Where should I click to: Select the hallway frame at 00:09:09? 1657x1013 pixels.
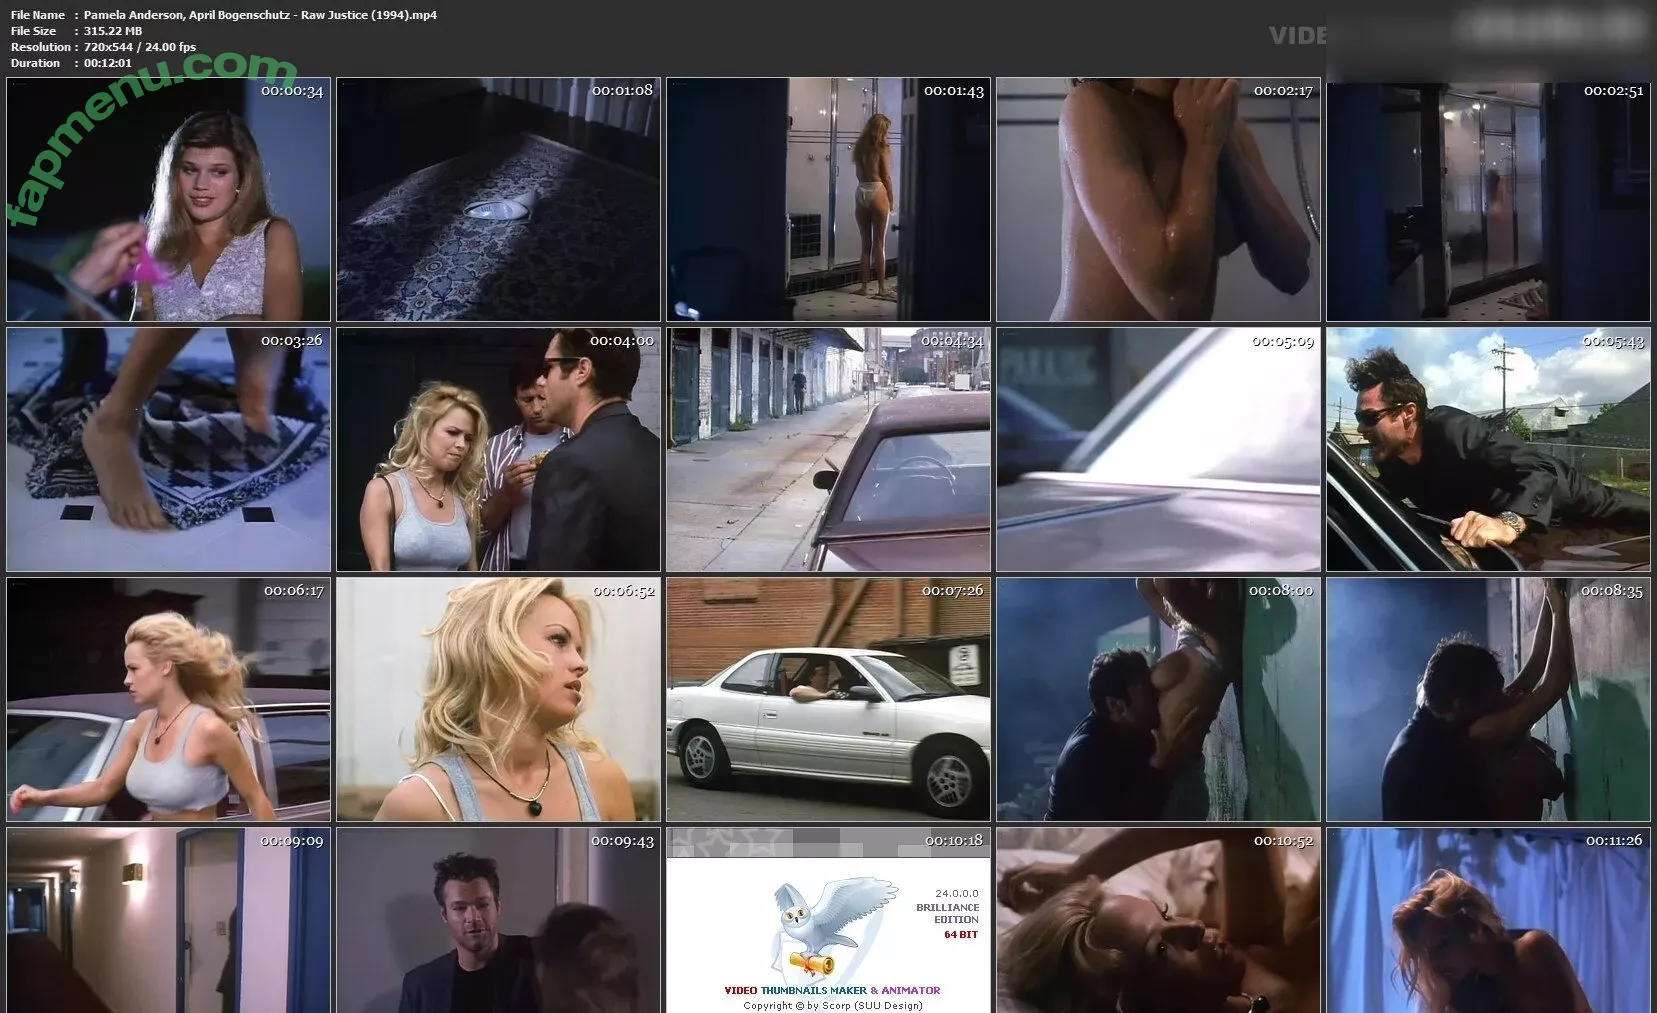click(168, 920)
